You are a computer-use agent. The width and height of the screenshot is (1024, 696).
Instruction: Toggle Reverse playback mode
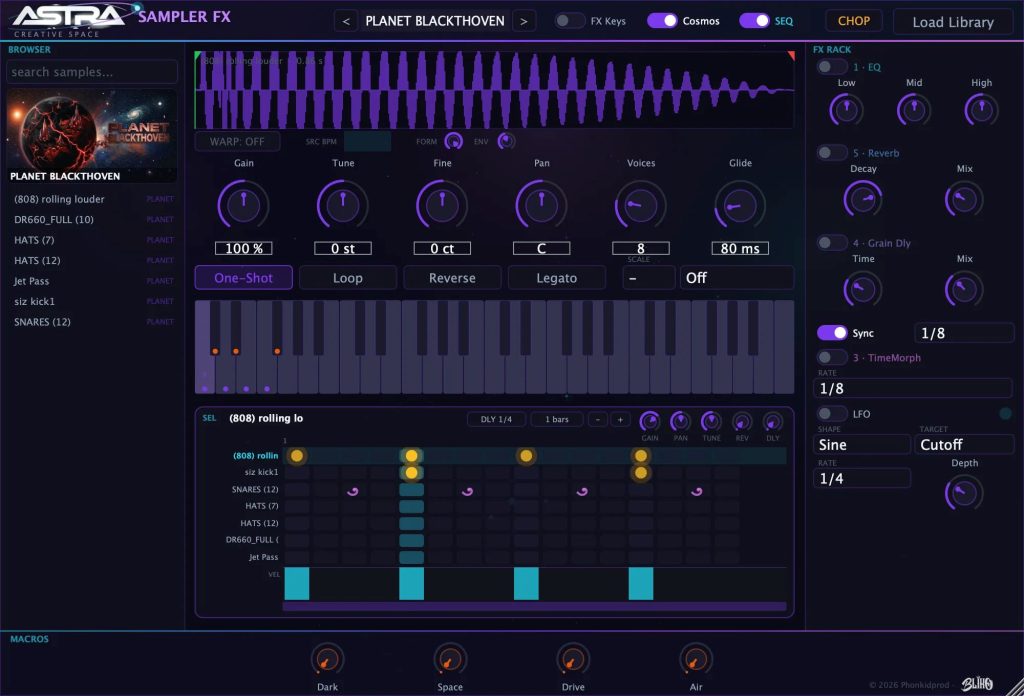coord(453,277)
